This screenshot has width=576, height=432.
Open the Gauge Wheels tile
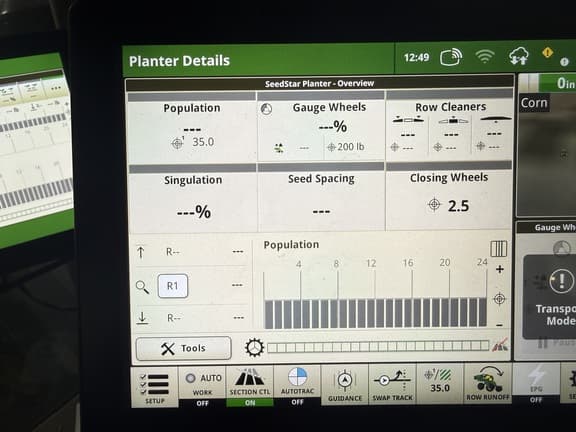point(321,127)
